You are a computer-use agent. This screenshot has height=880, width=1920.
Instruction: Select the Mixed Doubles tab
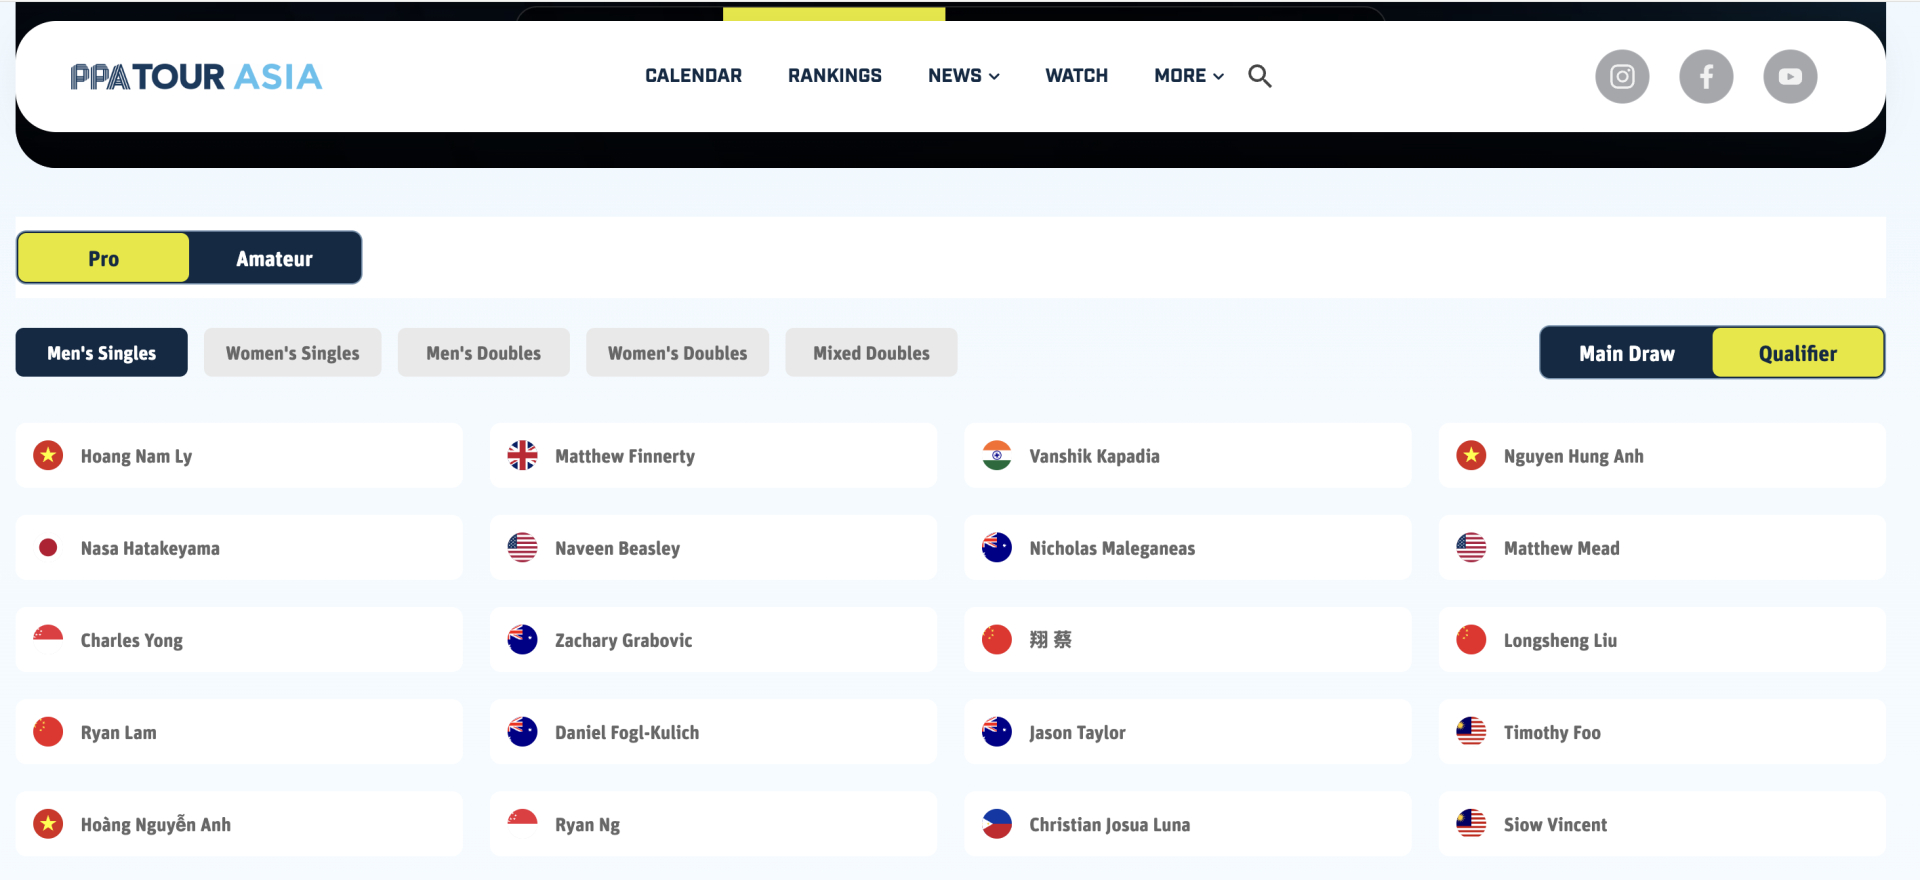pyautogui.click(x=871, y=353)
